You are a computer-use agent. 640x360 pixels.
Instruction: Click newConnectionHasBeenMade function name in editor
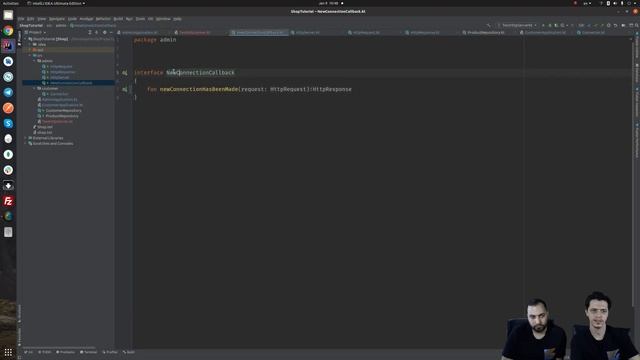tap(199, 89)
